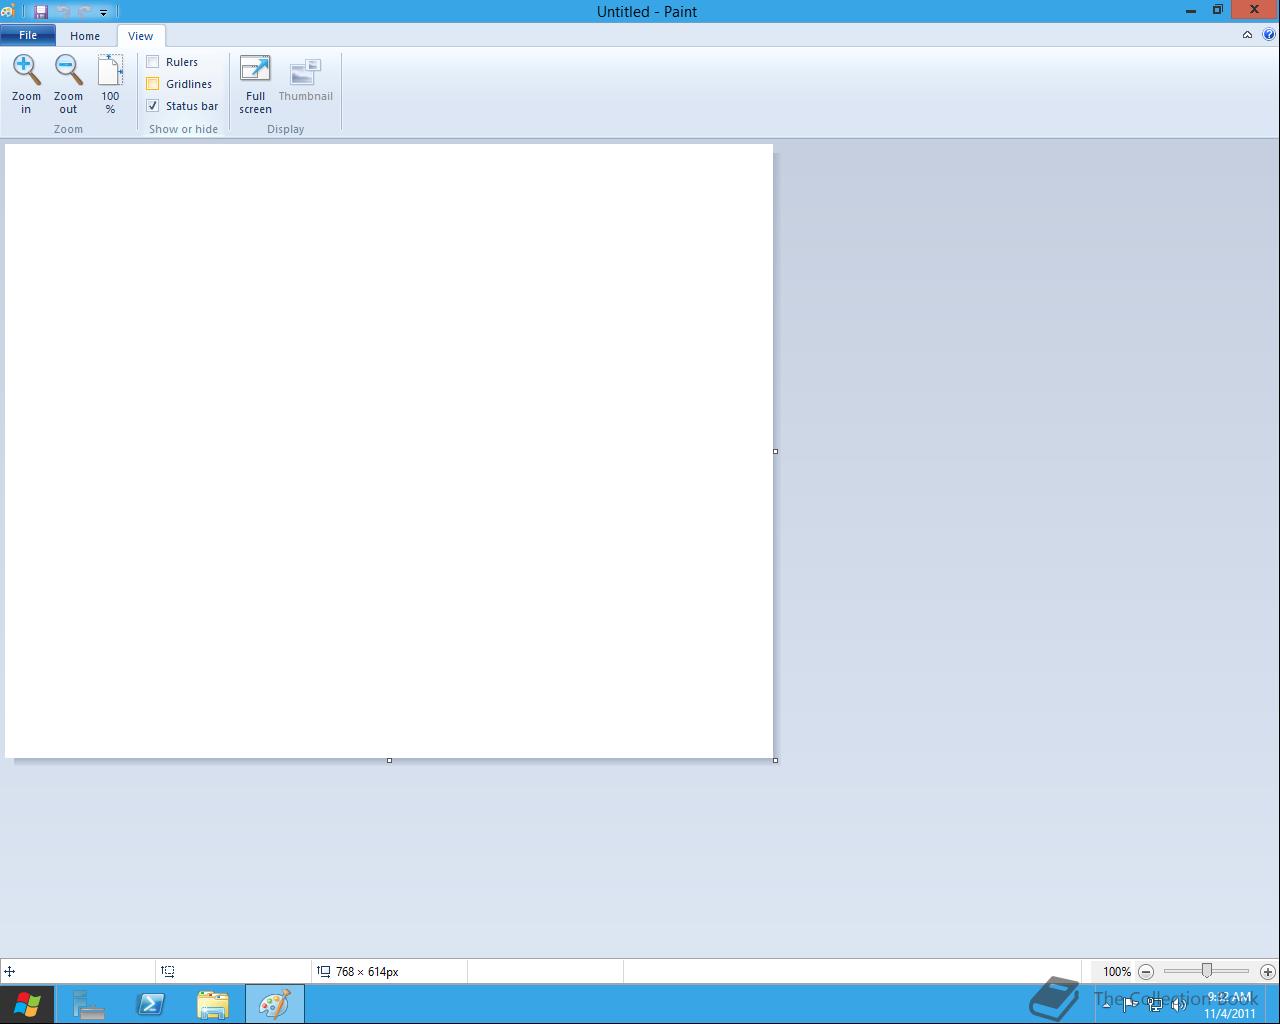Minimize the Paint window
This screenshot has width=1280, height=1024.
pyautogui.click(x=1191, y=11)
